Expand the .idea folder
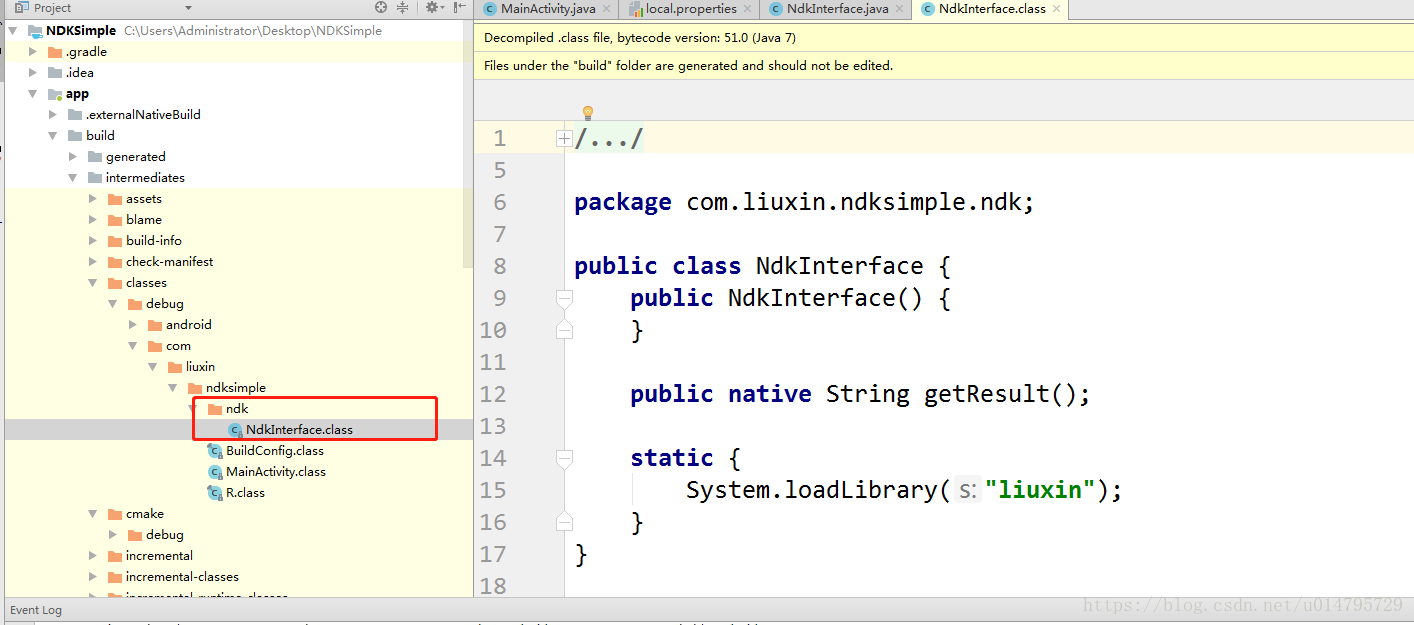The width and height of the screenshot is (1414, 625). [x=33, y=73]
